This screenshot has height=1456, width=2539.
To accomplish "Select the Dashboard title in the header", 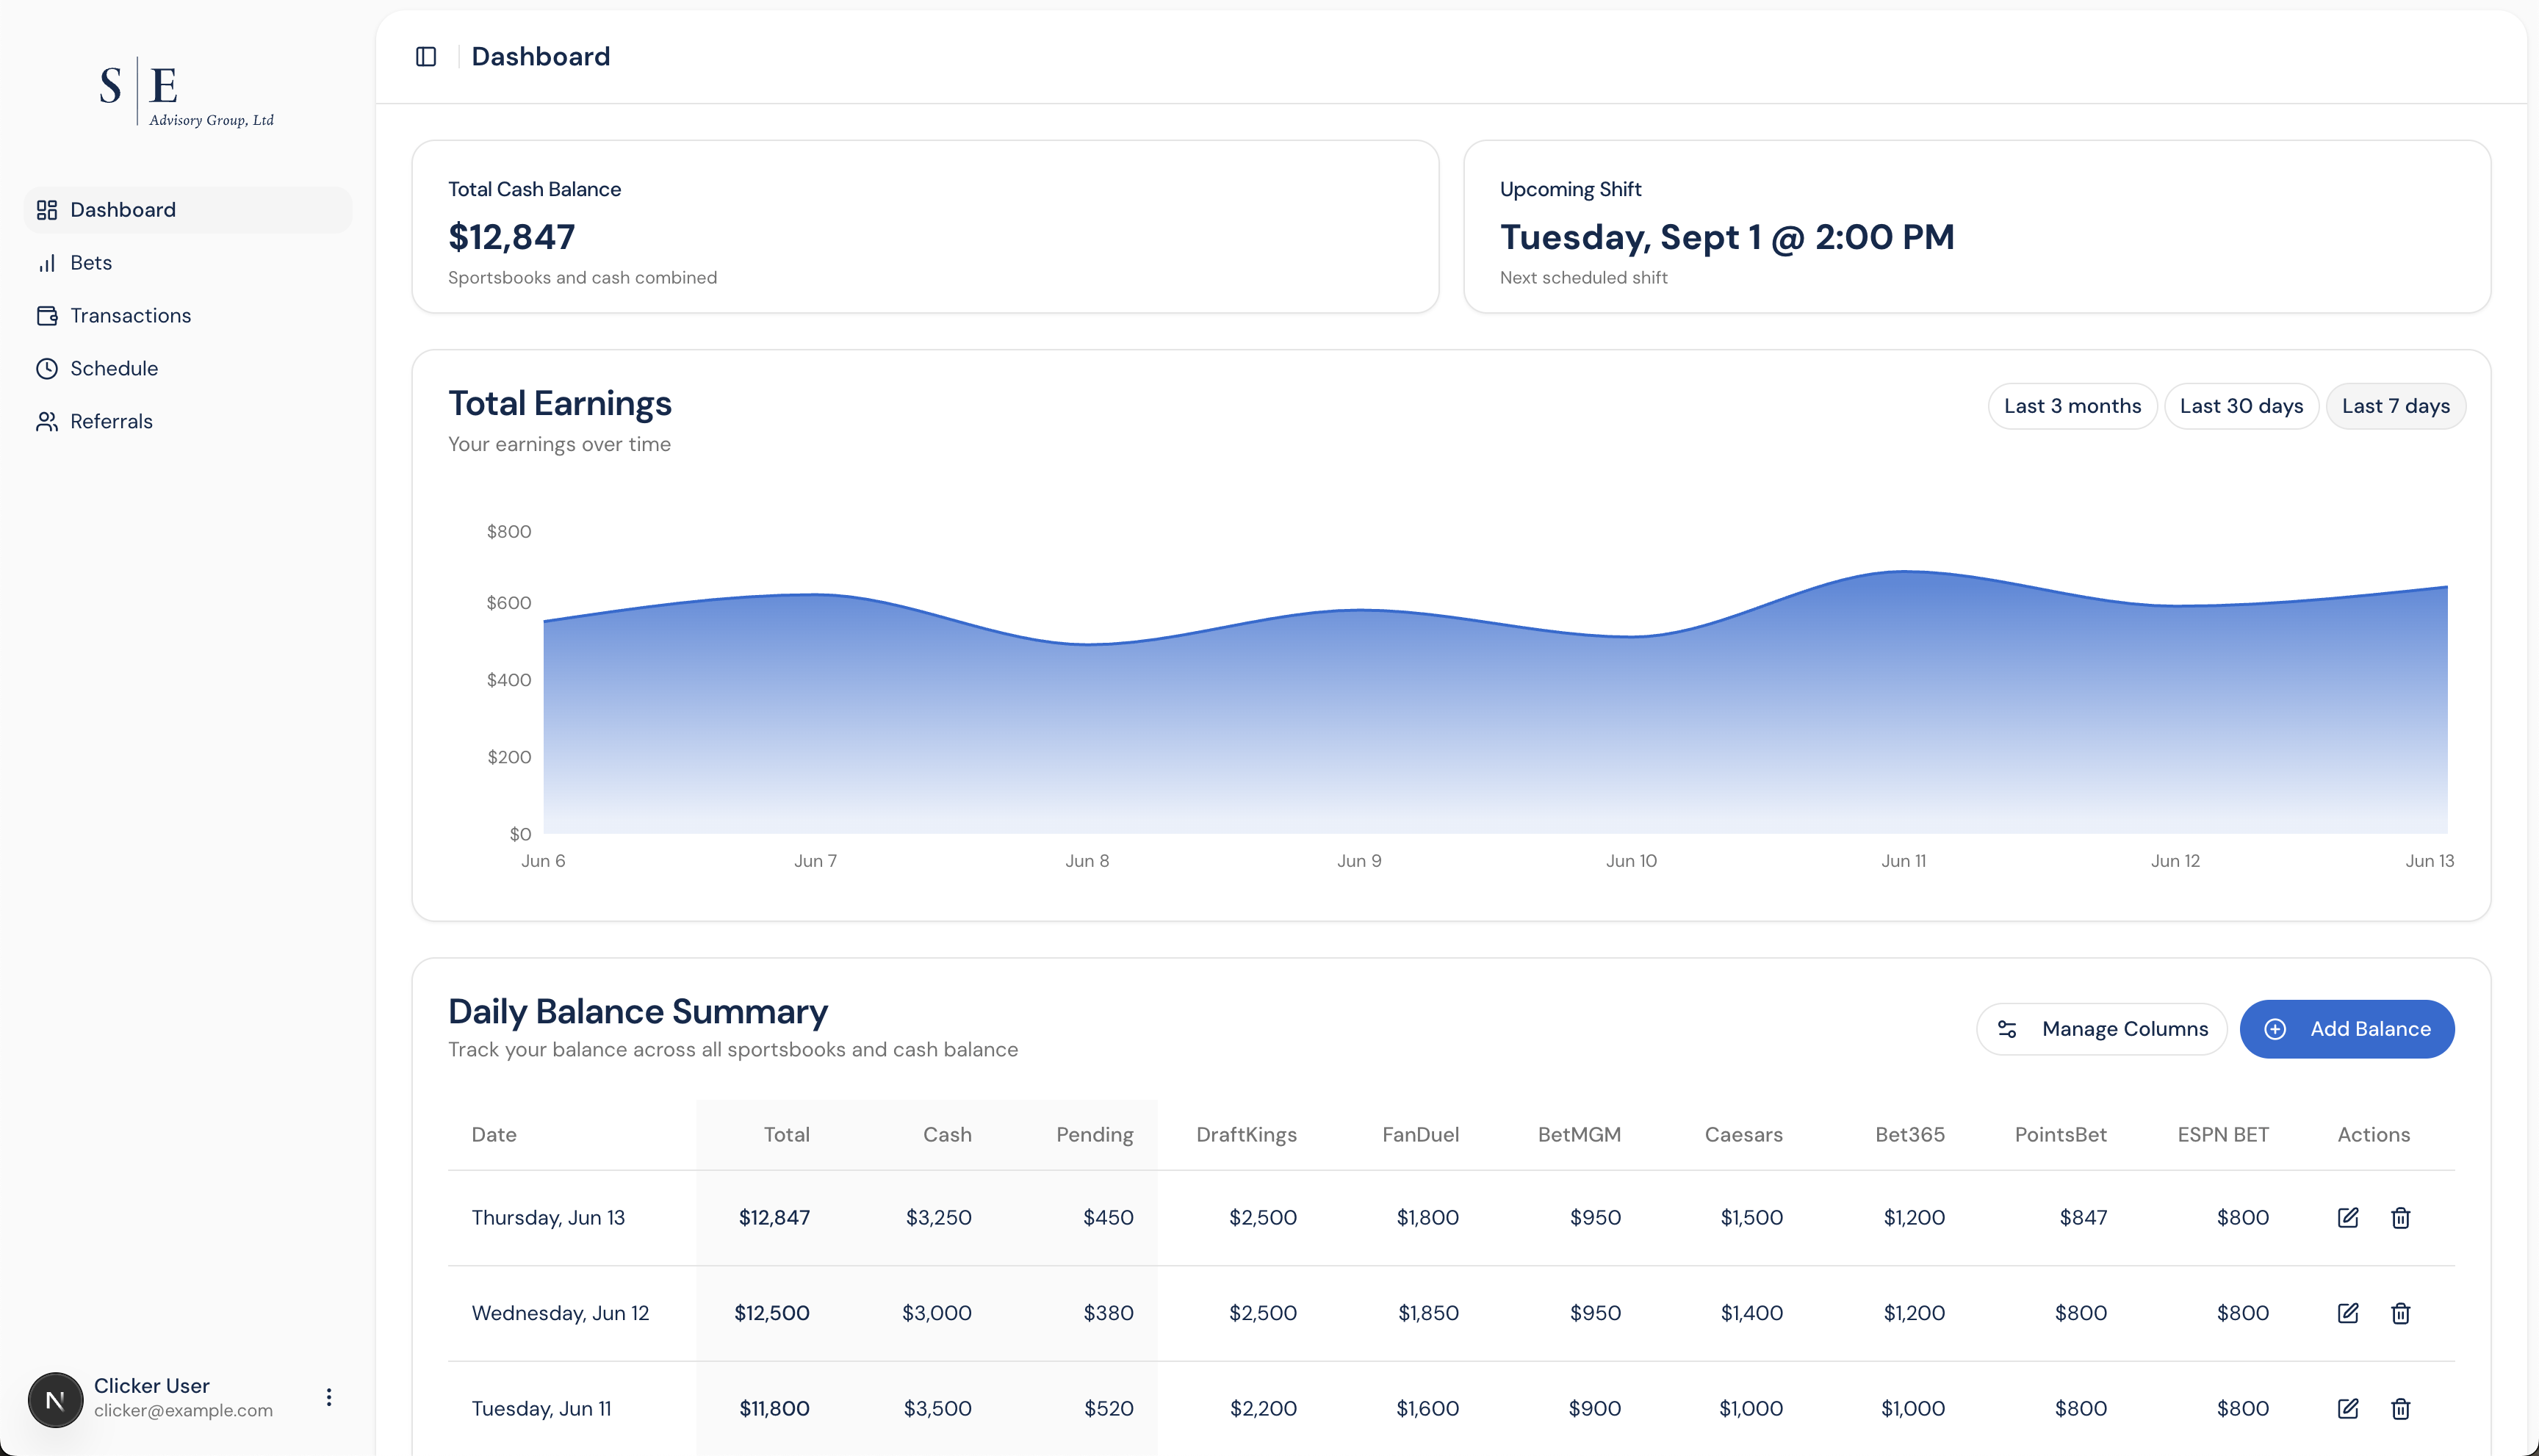I will coord(540,56).
